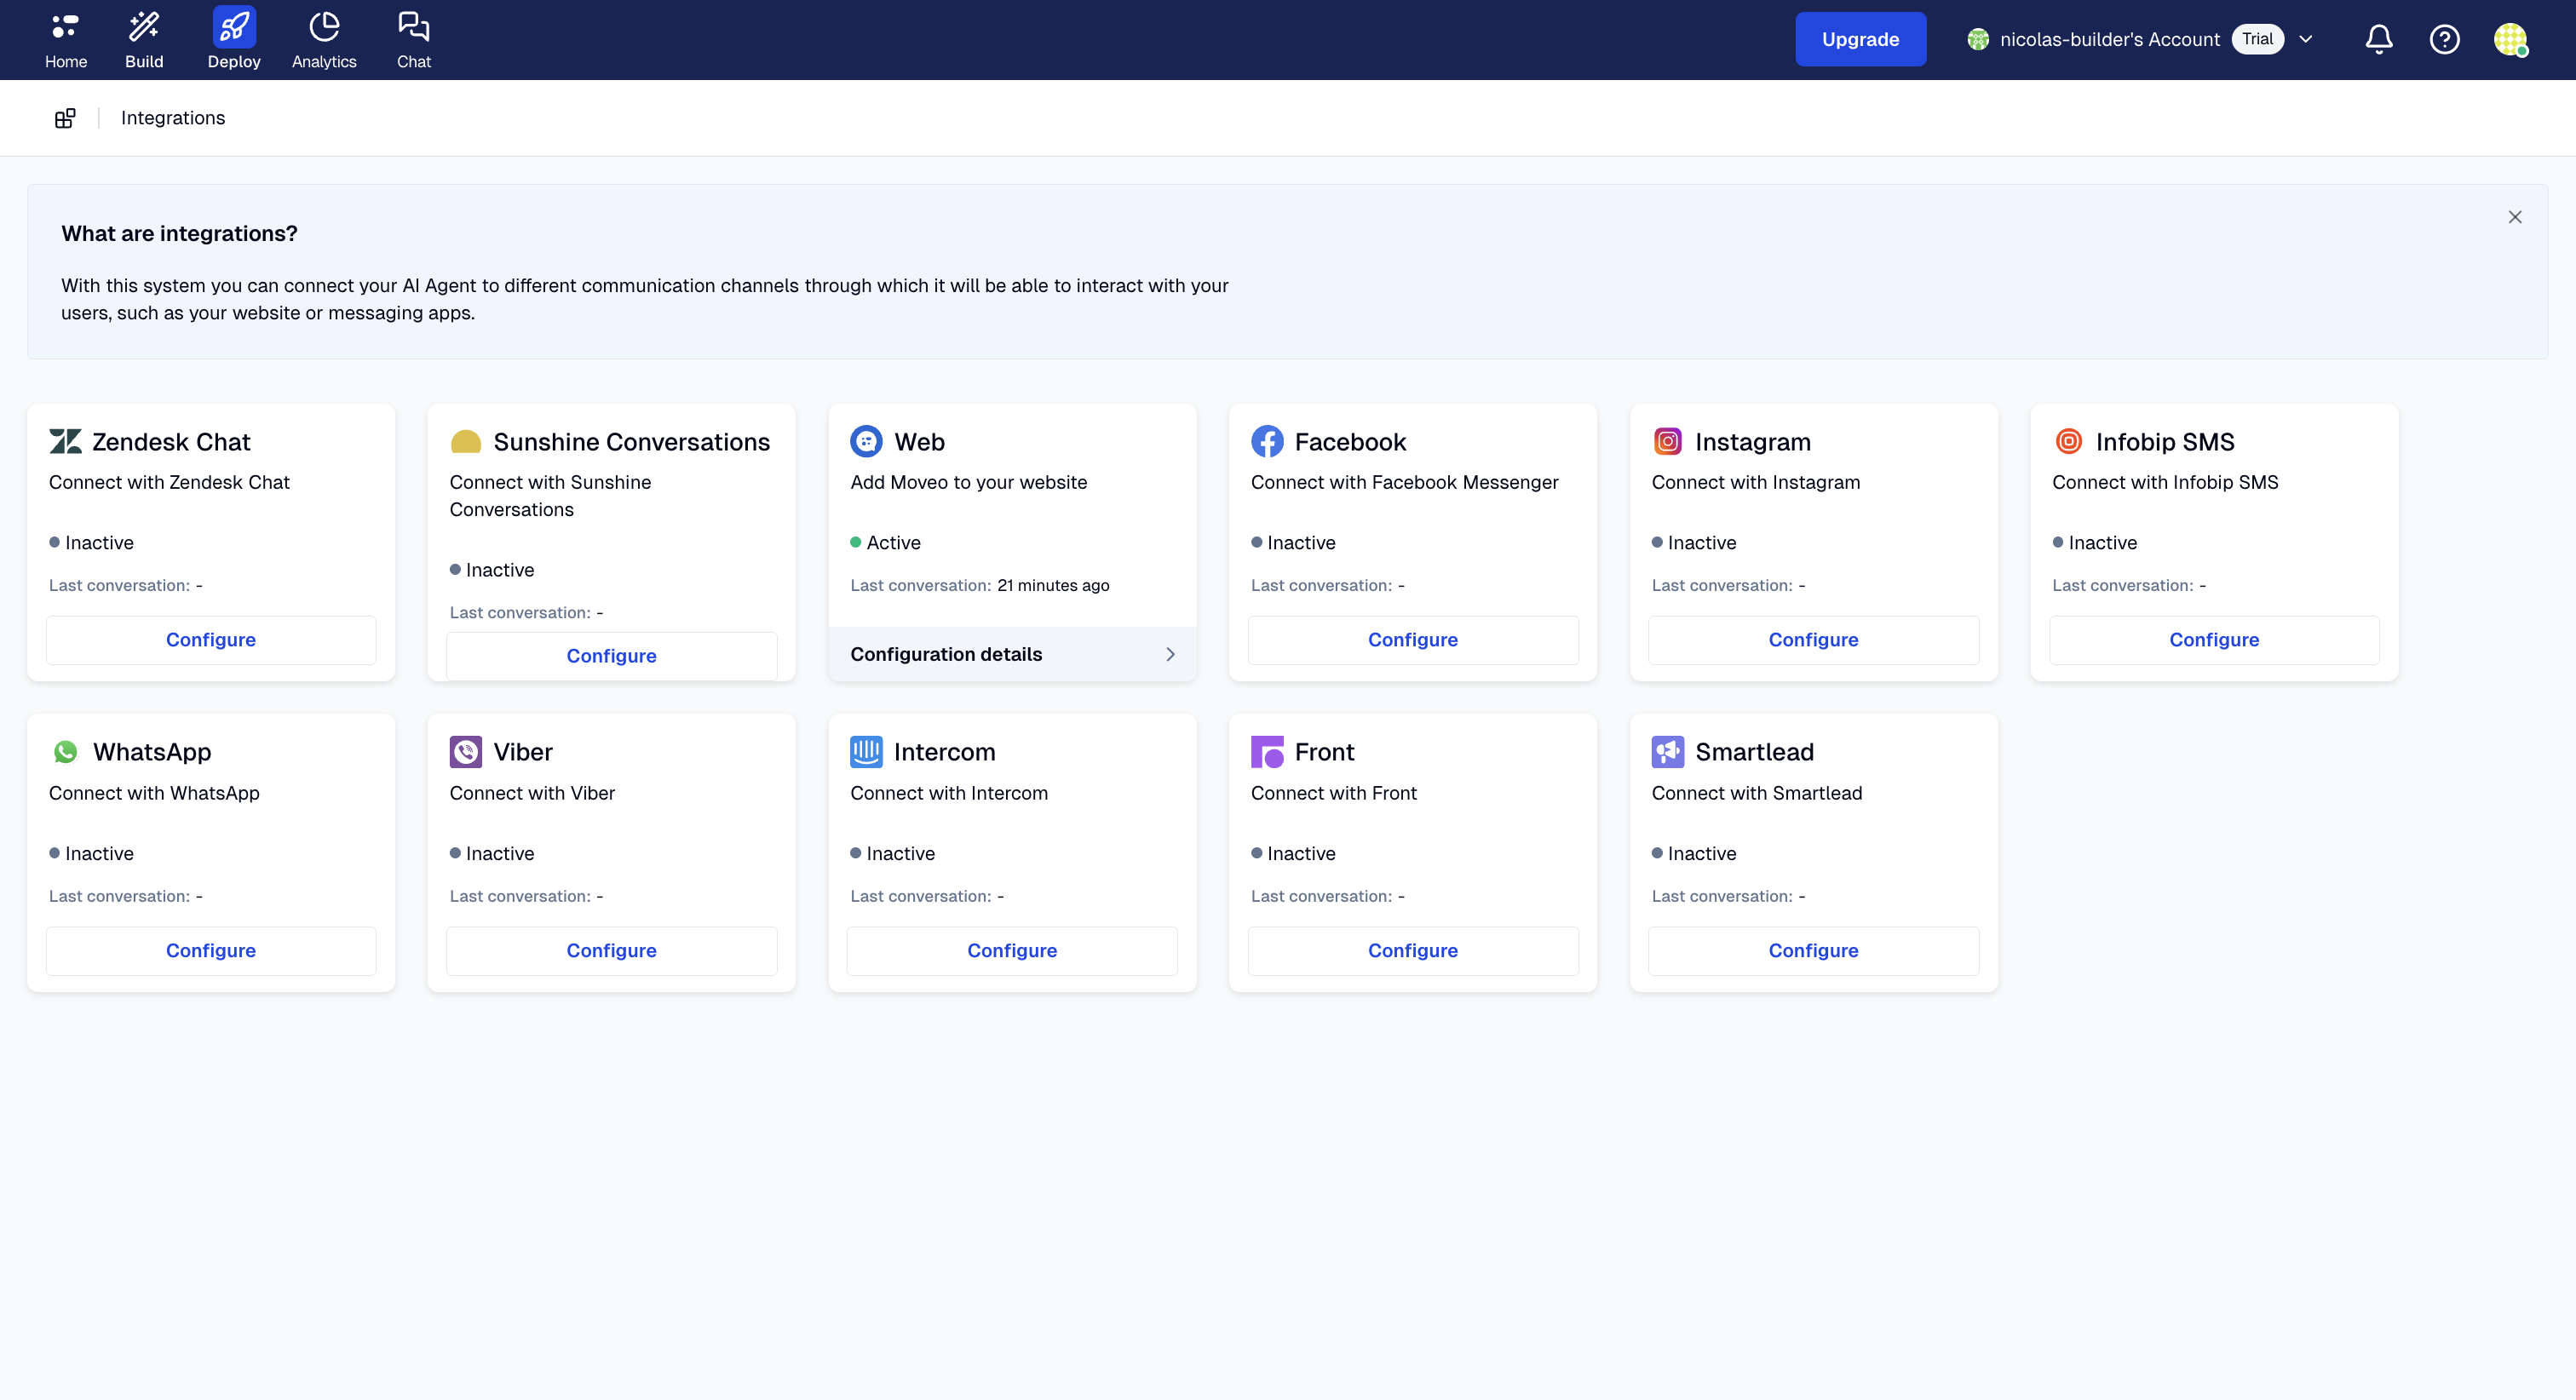Click the account logo icon beside account name
This screenshot has height=1400, width=2576.
click(1977, 39)
